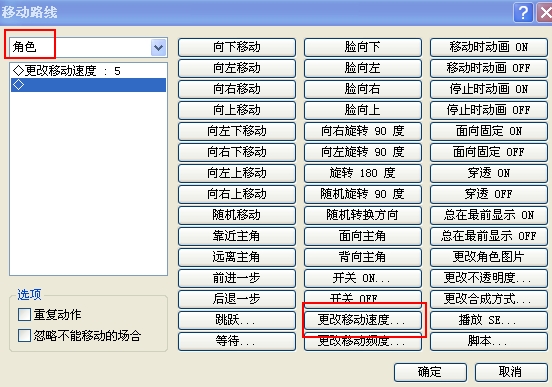Add the 向左上移动 command
The image size is (552, 387).
(x=237, y=173)
